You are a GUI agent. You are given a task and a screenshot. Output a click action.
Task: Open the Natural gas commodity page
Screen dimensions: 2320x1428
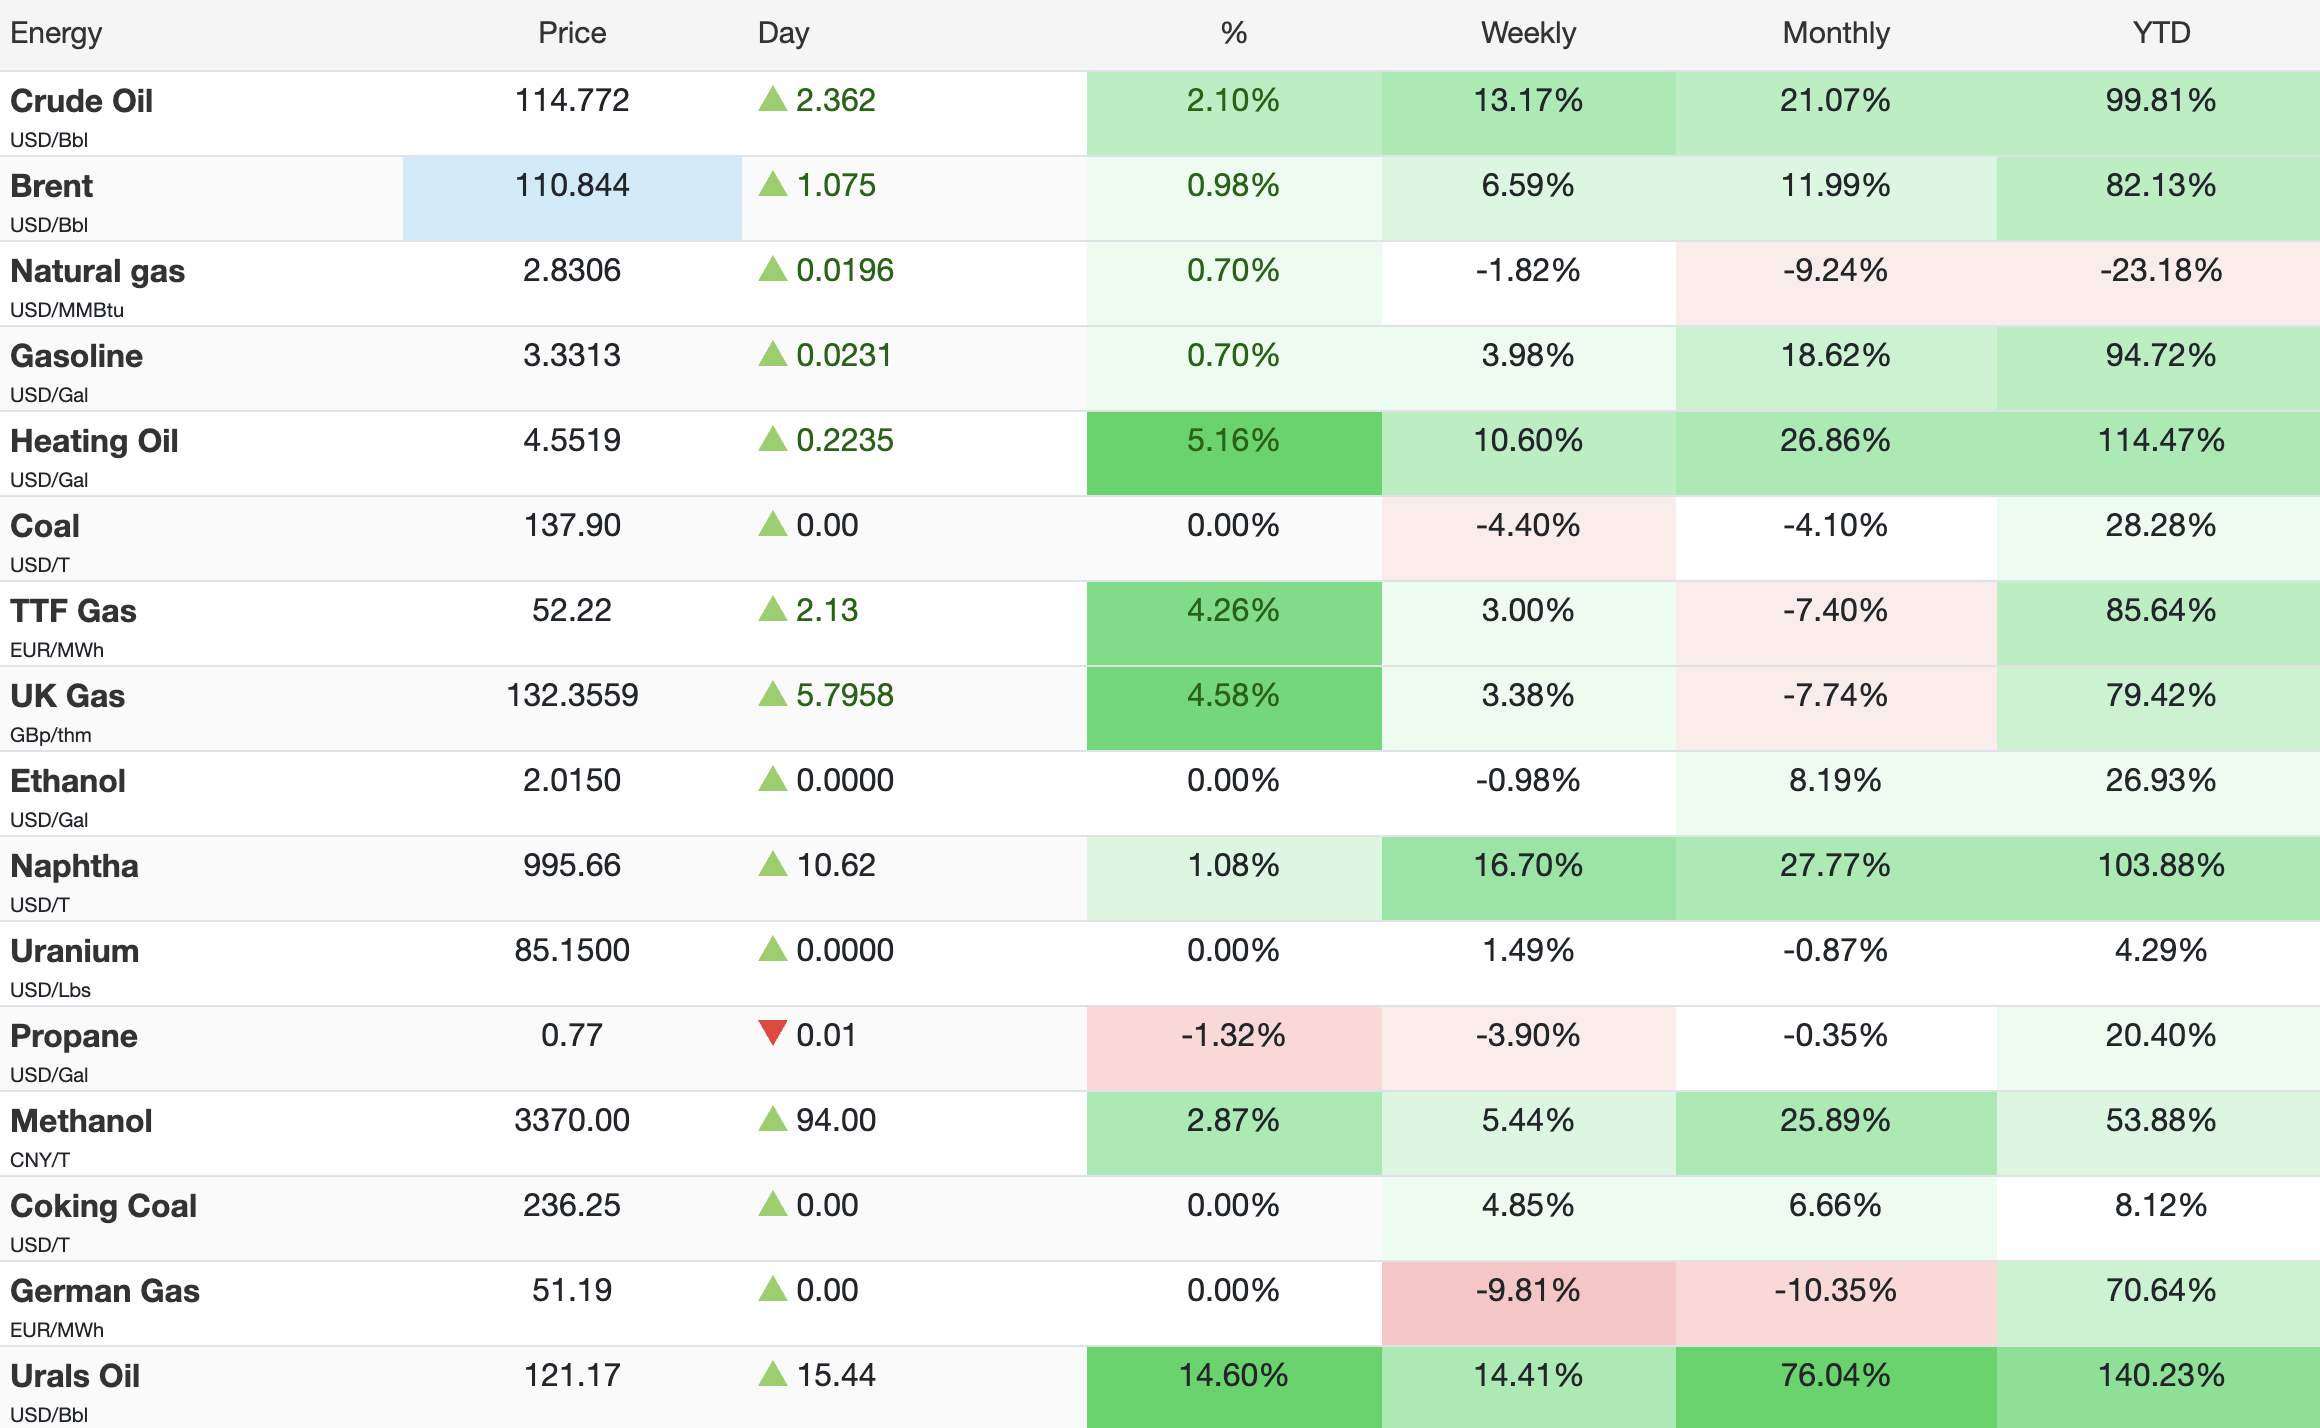[x=97, y=271]
